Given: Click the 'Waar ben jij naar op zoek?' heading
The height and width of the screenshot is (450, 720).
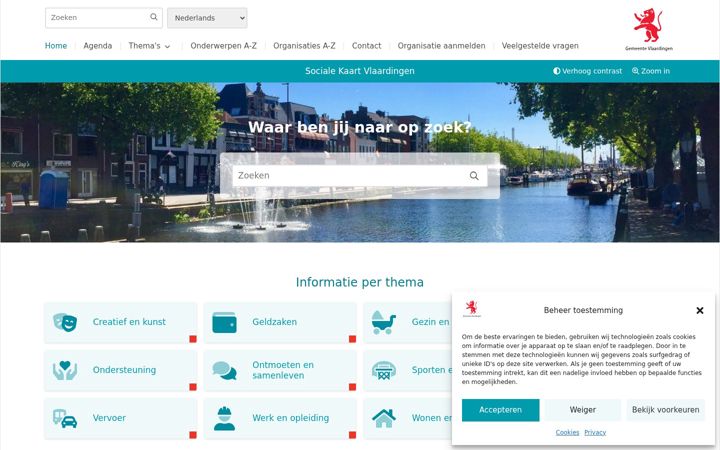Looking at the screenshot, I should [x=360, y=127].
